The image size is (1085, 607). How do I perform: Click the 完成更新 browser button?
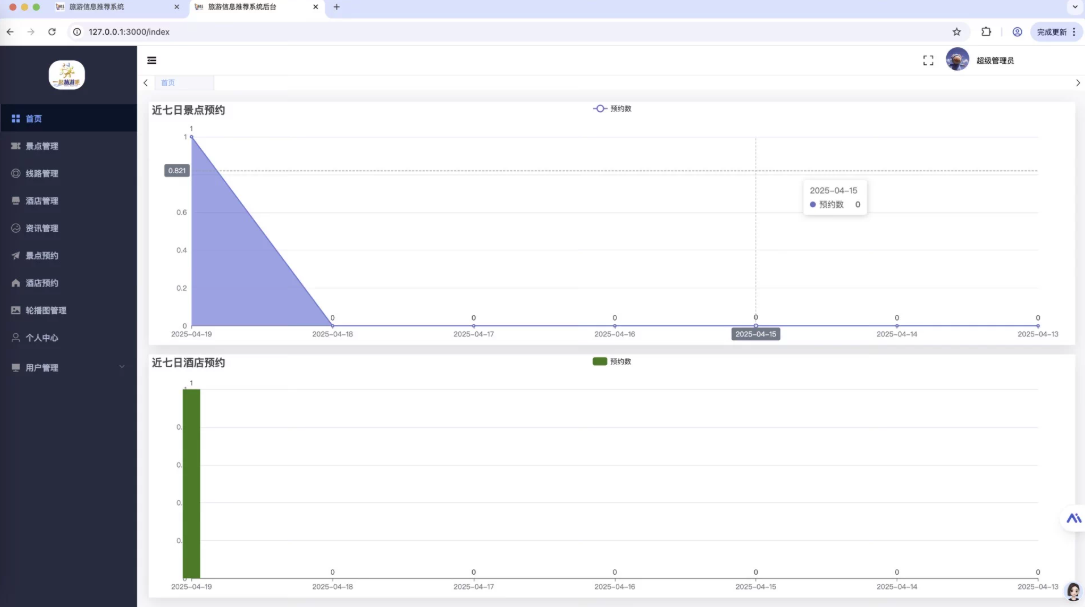1052,32
